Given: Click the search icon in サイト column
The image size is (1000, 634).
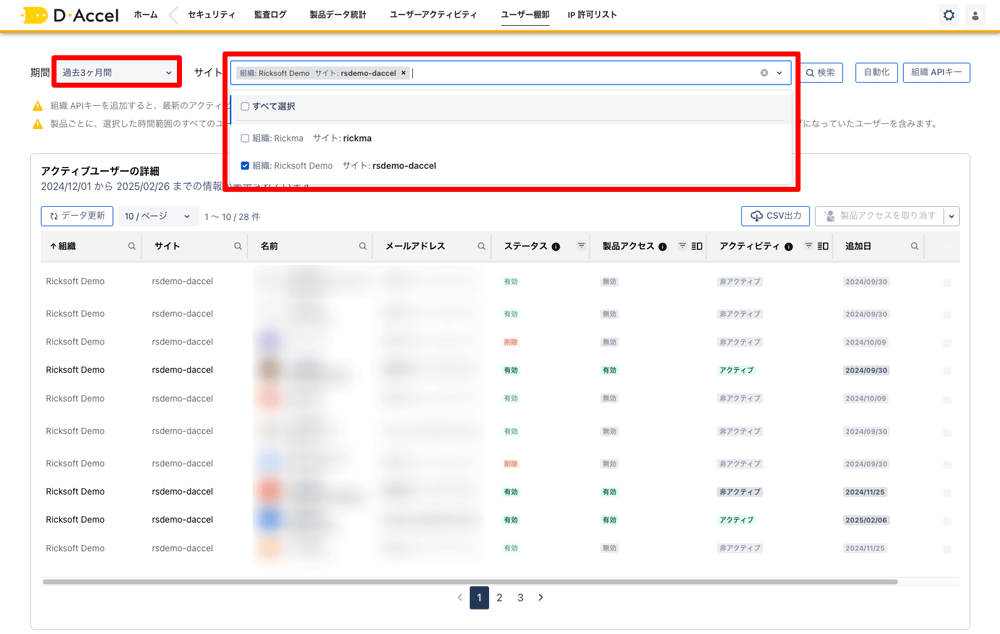Looking at the screenshot, I should click(x=238, y=246).
